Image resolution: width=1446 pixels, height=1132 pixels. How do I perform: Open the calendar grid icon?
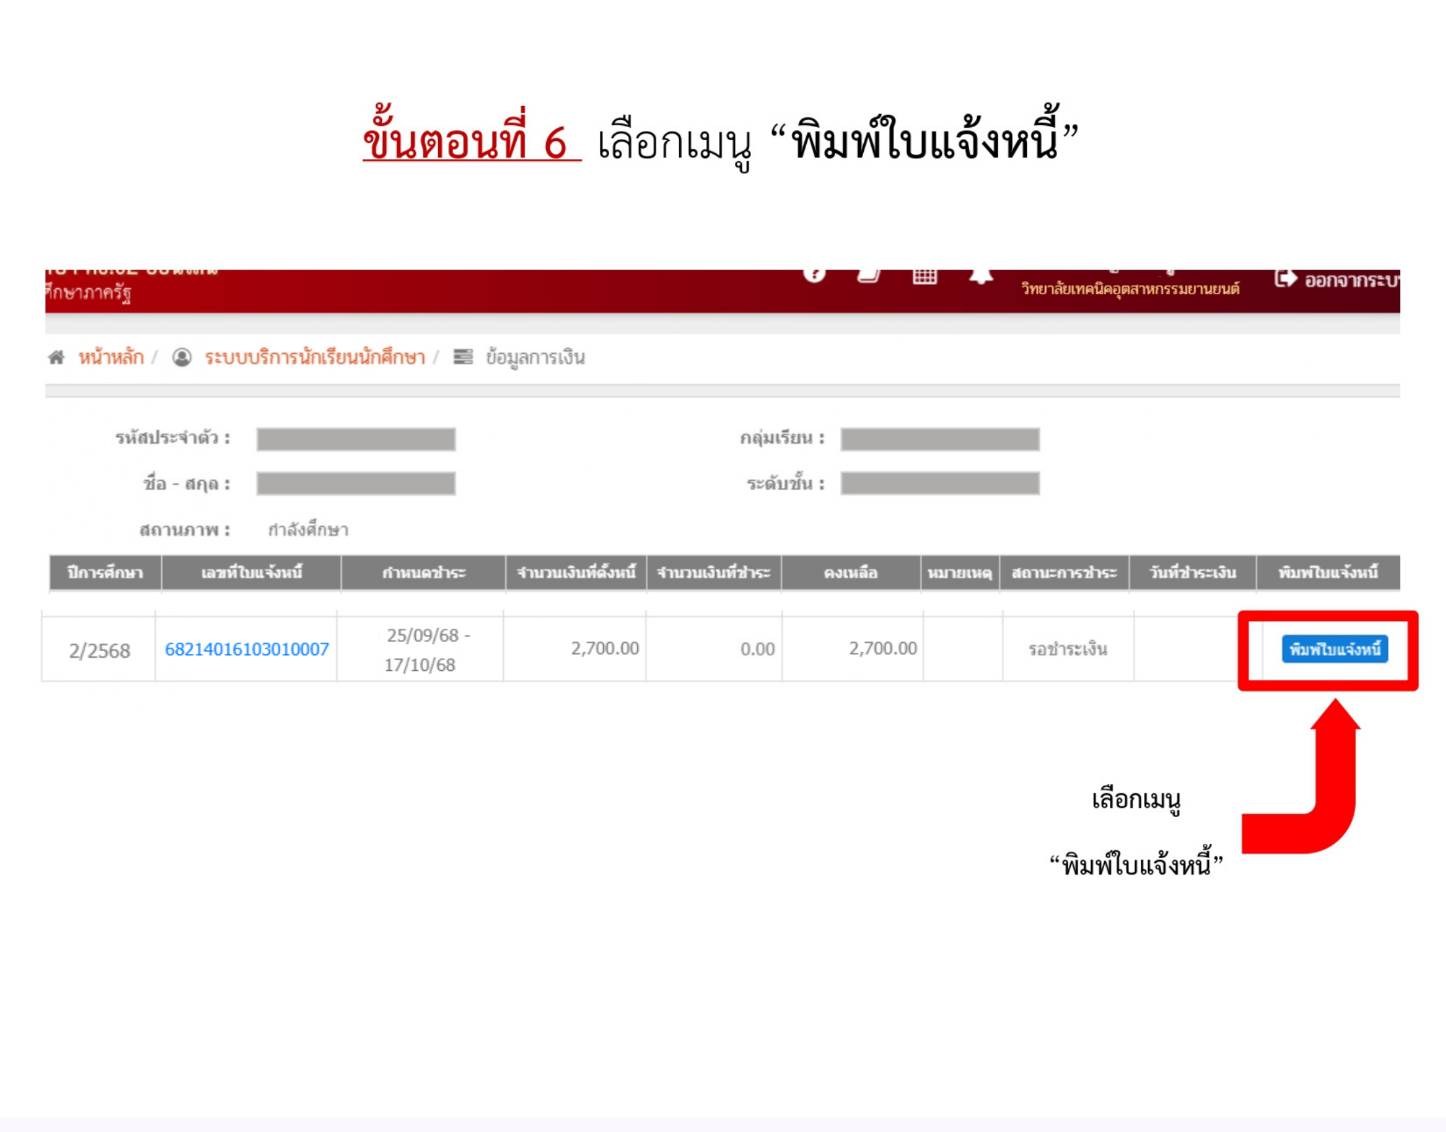pyautogui.click(x=925, y=276)
